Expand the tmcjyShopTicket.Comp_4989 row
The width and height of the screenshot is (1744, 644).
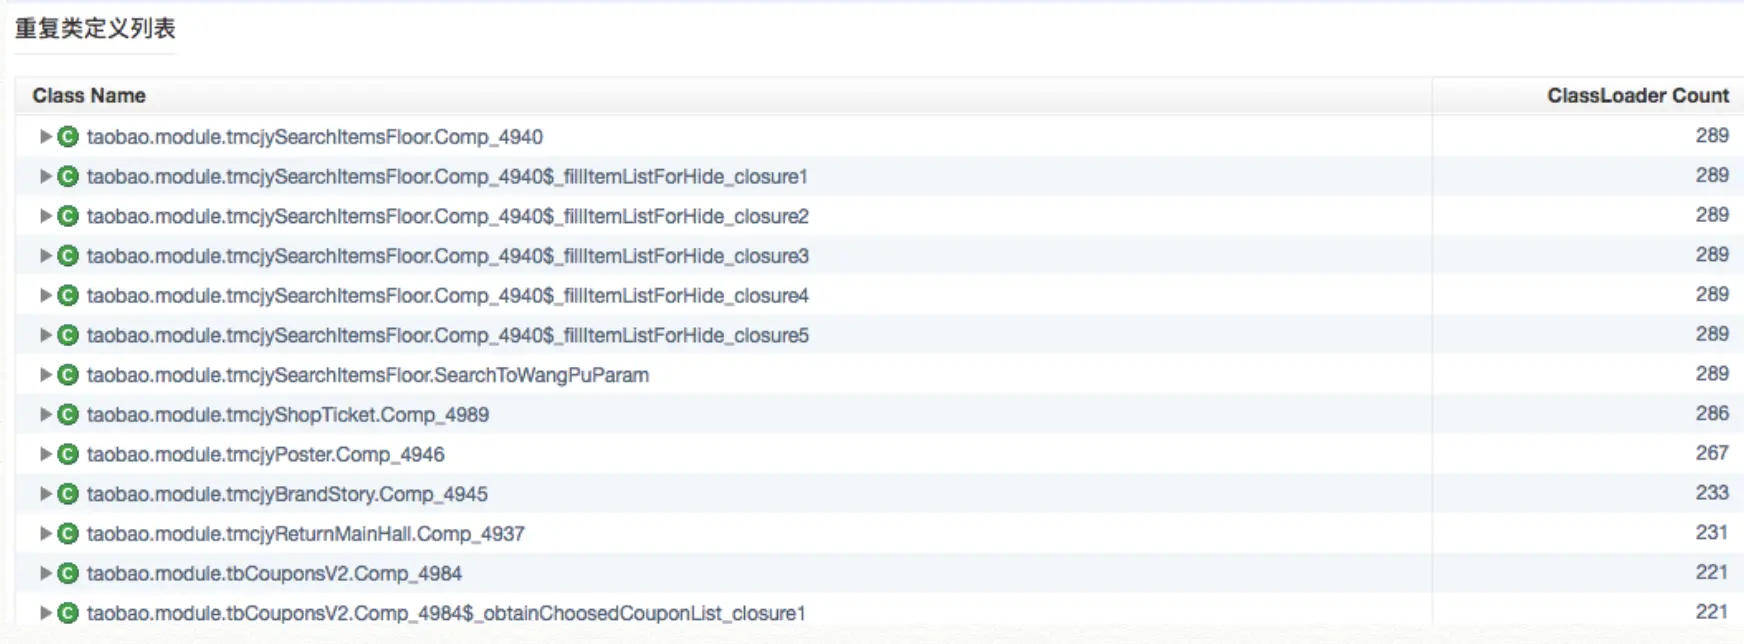click(x=45, y=414)
